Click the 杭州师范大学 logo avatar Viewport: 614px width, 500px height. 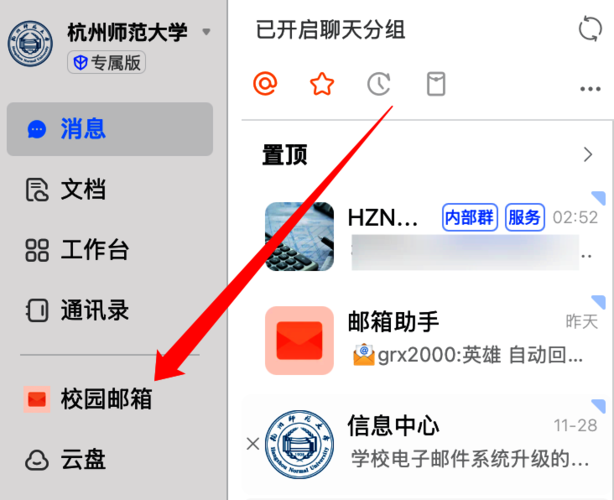30,43
